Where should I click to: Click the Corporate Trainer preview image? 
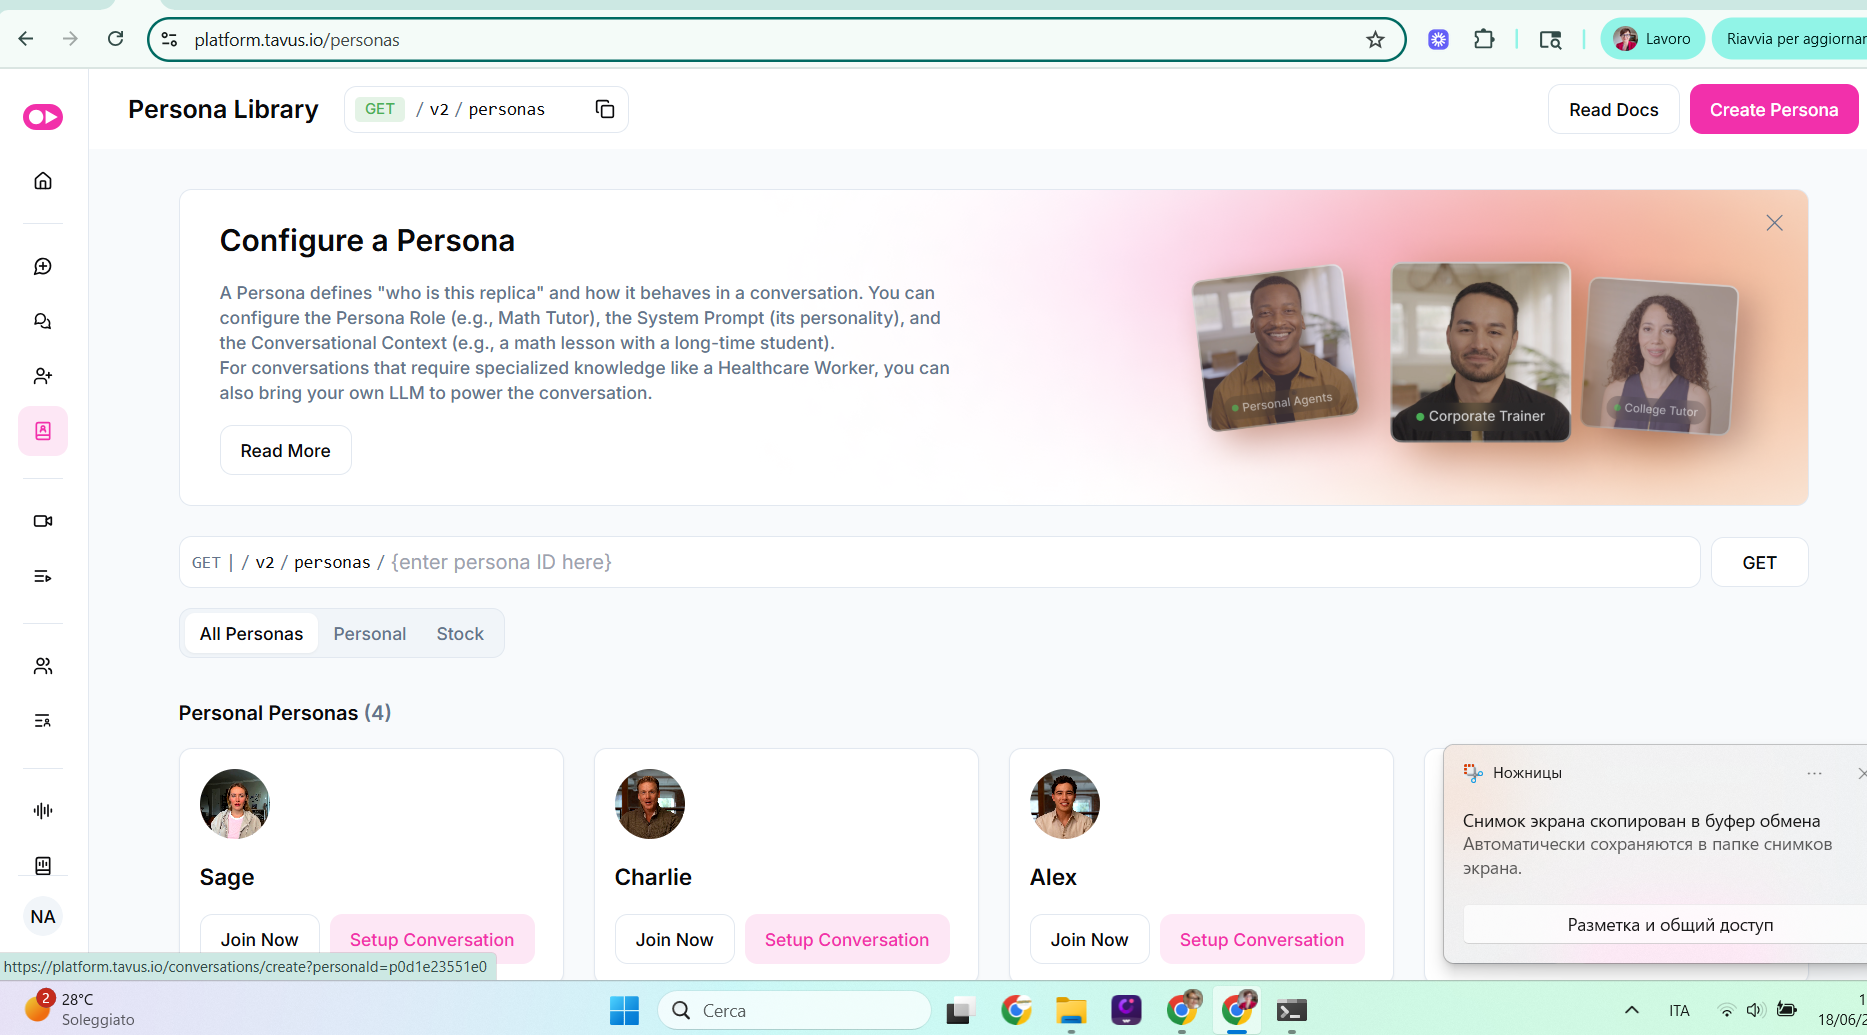[x=1480, y=351]
